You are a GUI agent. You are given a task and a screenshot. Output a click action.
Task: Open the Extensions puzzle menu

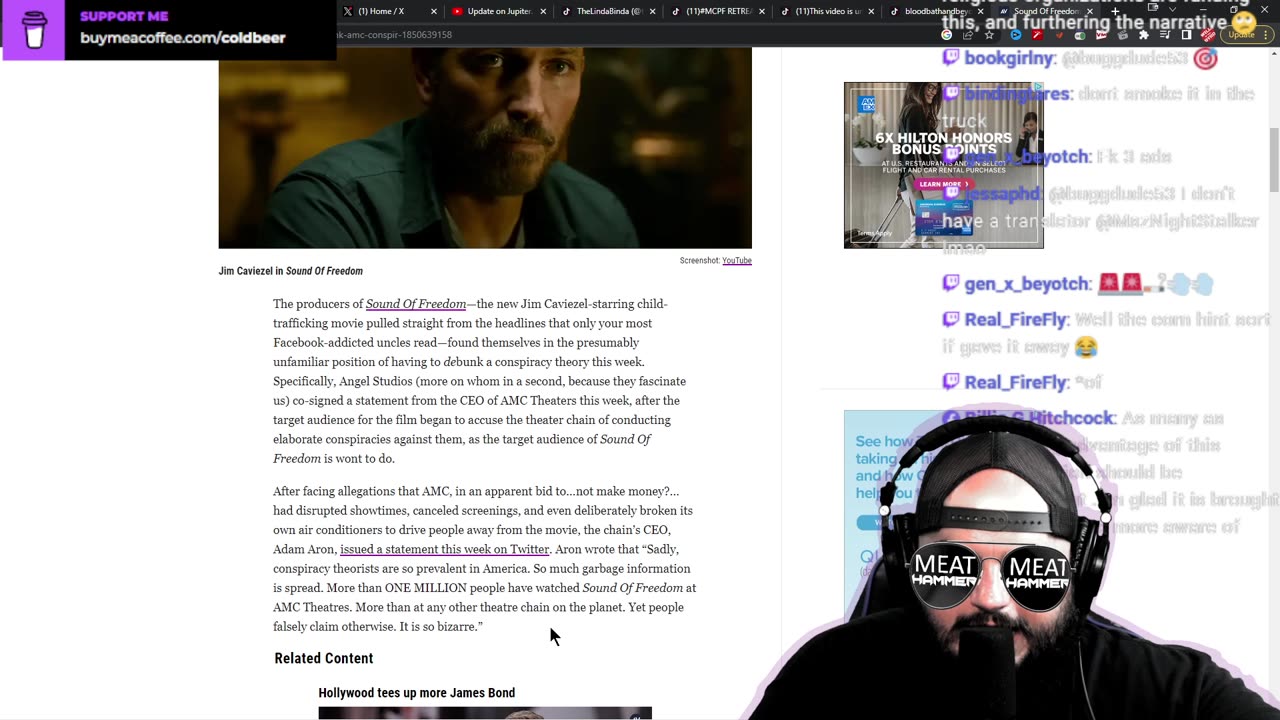click(x=1144, y=35)
